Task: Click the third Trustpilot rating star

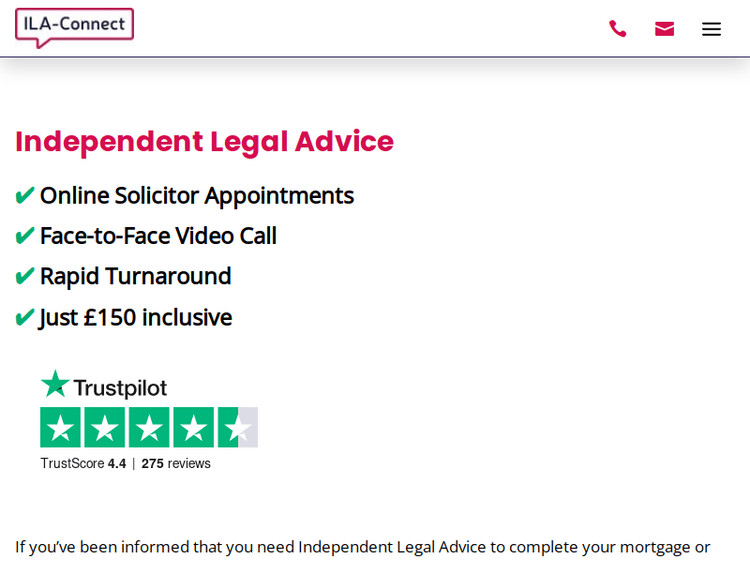Action: click(149, 427)
